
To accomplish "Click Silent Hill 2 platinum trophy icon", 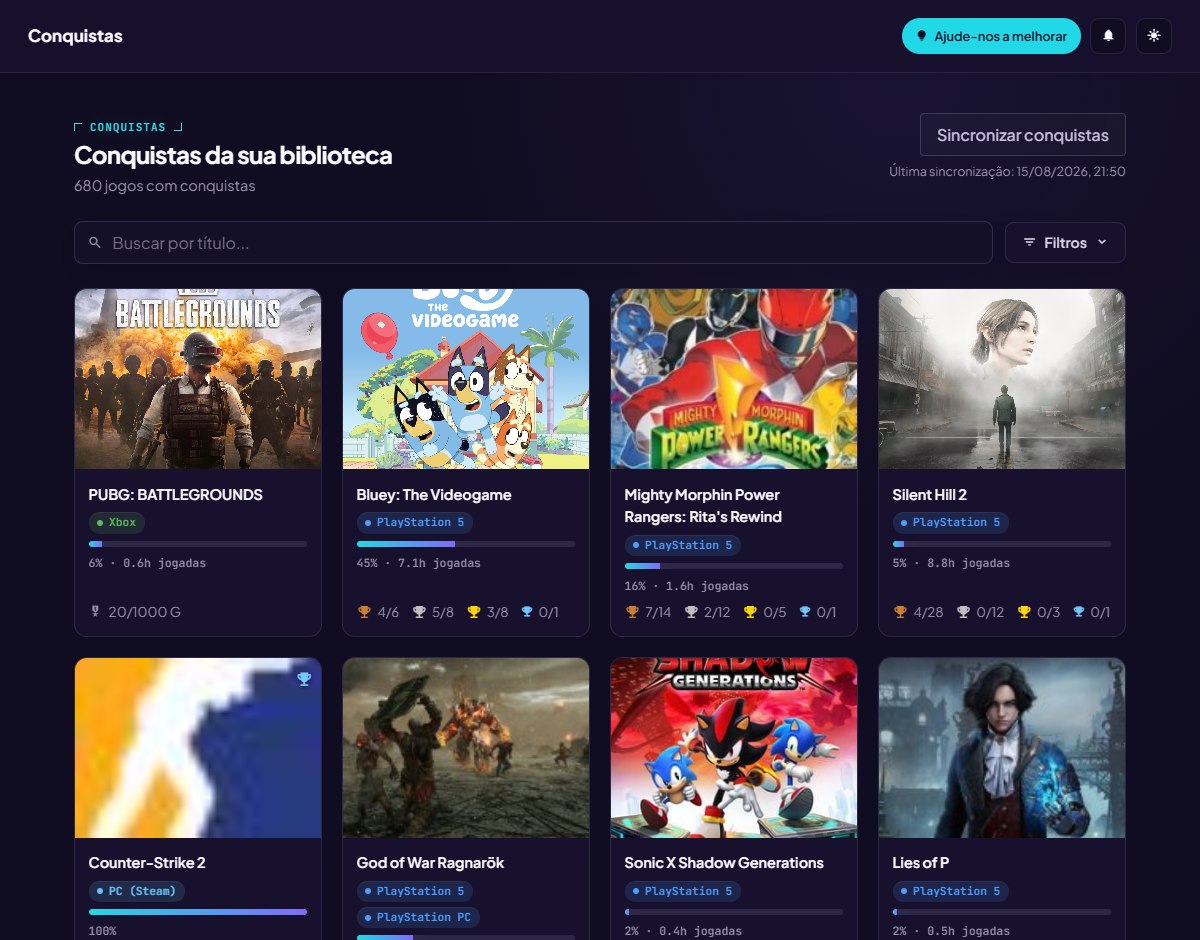I will point(1079,612).
